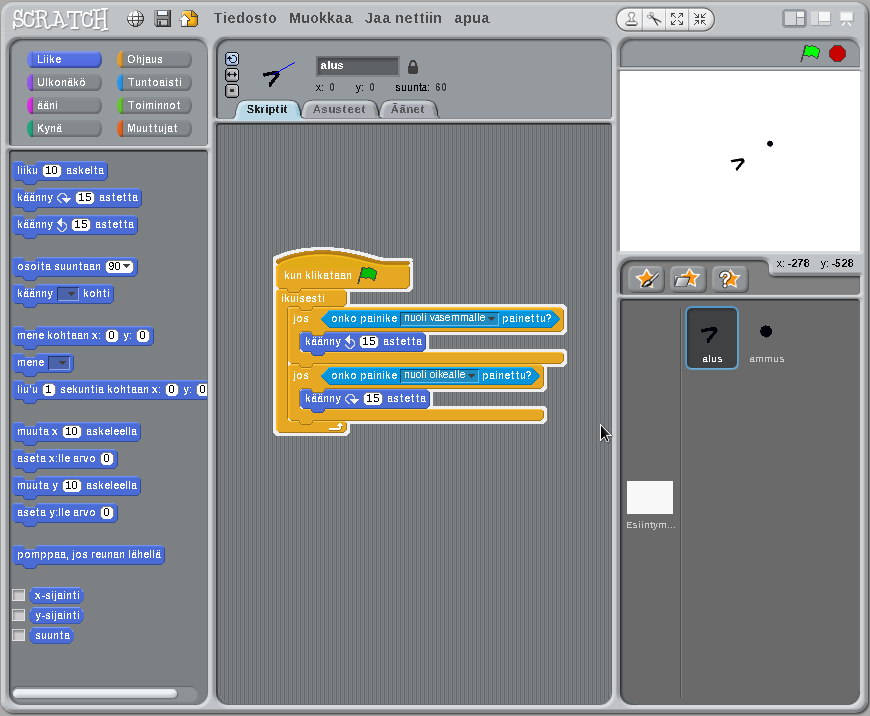The width and height of the screenshot is (870, 716).
Task: Open the Tiedosto menu
Action: 245,18
